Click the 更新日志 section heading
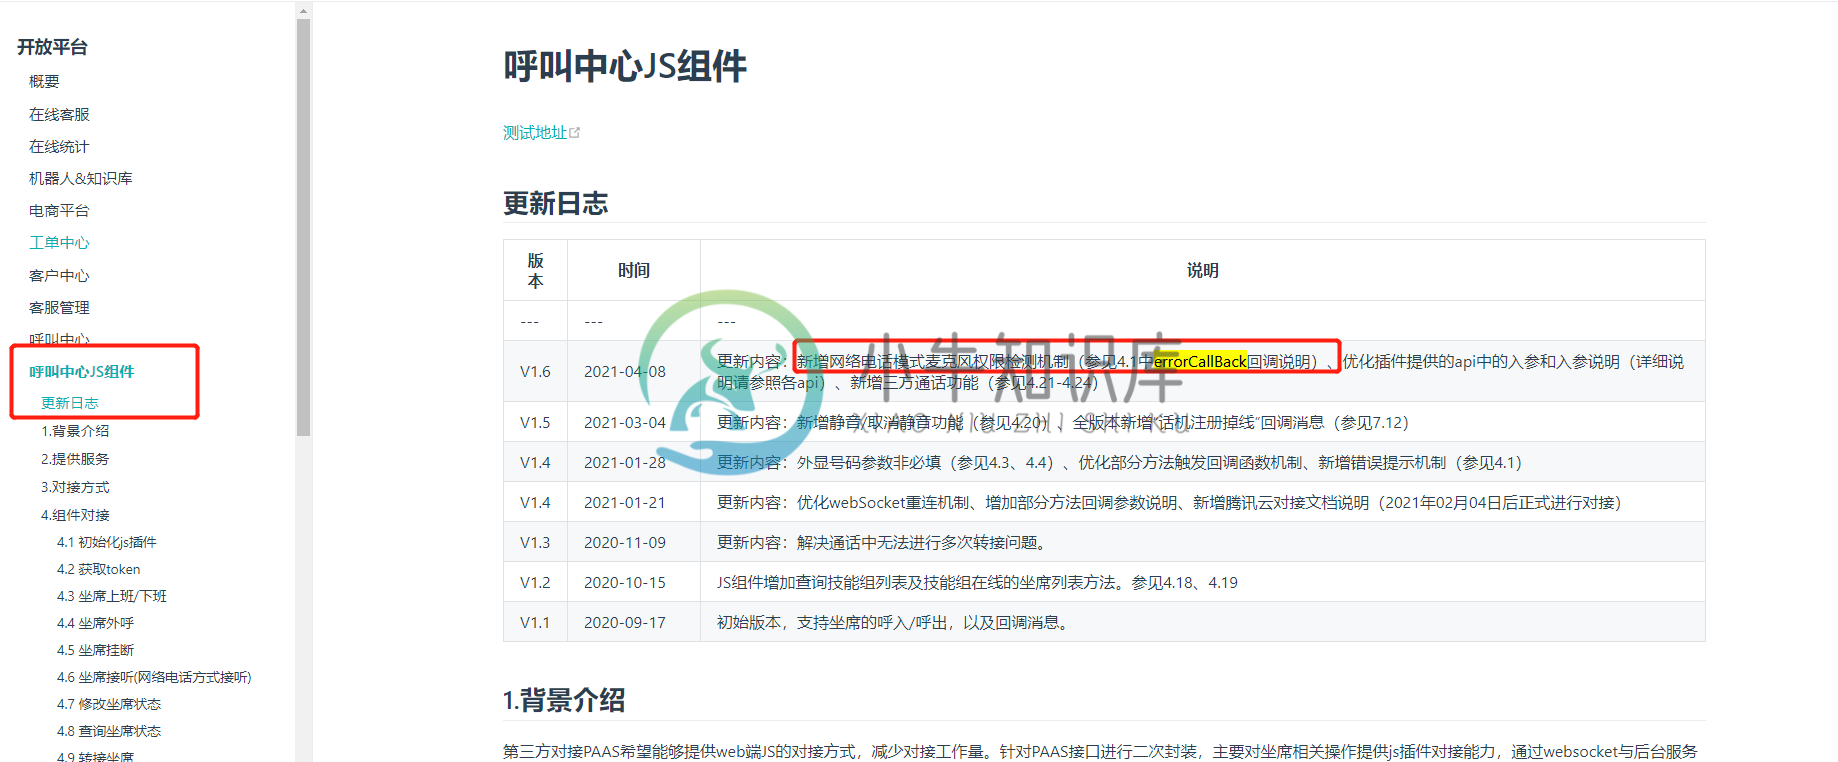 [555, 204]
